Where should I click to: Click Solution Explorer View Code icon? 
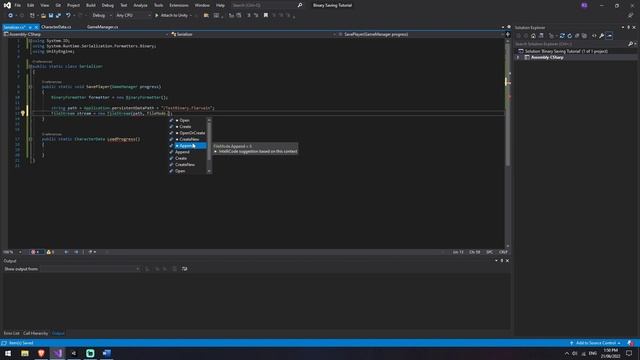[594, 36]
